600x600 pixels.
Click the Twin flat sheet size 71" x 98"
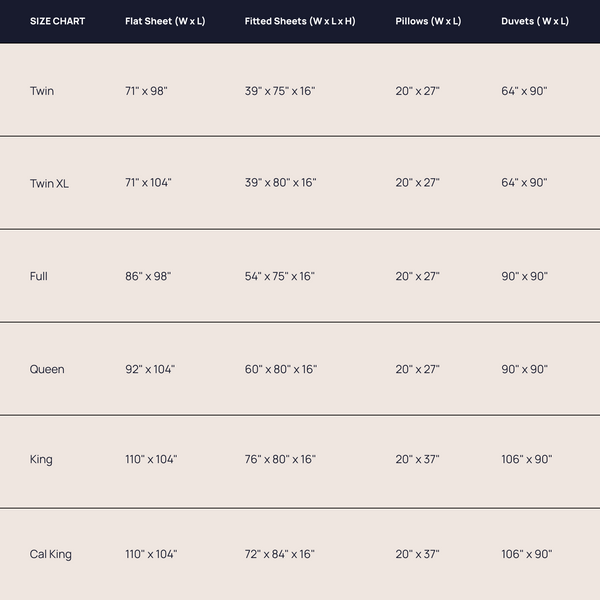click(146, 91)
